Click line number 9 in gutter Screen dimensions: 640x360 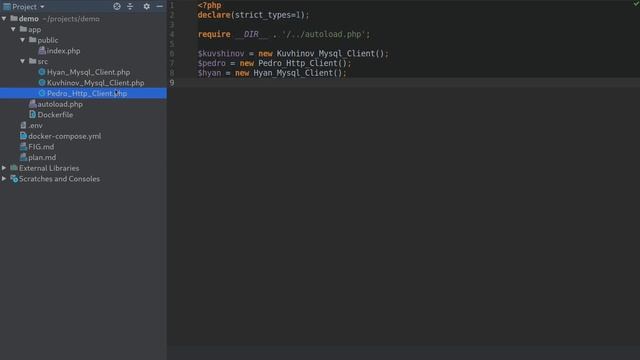(x=172, y=82)
